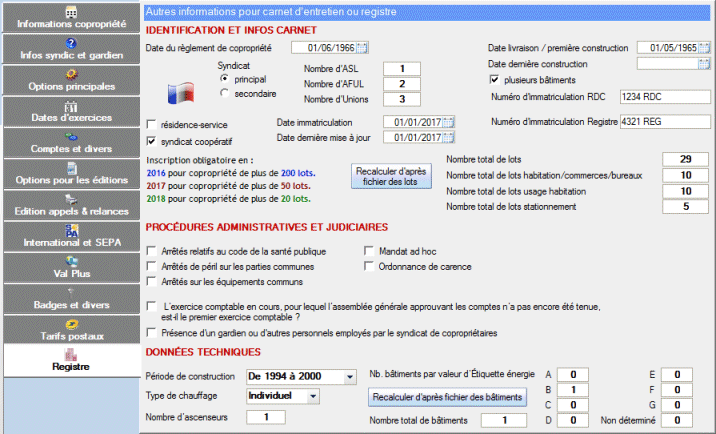Enable the Mandat ad hoc checkbox

click(x=369, y=251)
